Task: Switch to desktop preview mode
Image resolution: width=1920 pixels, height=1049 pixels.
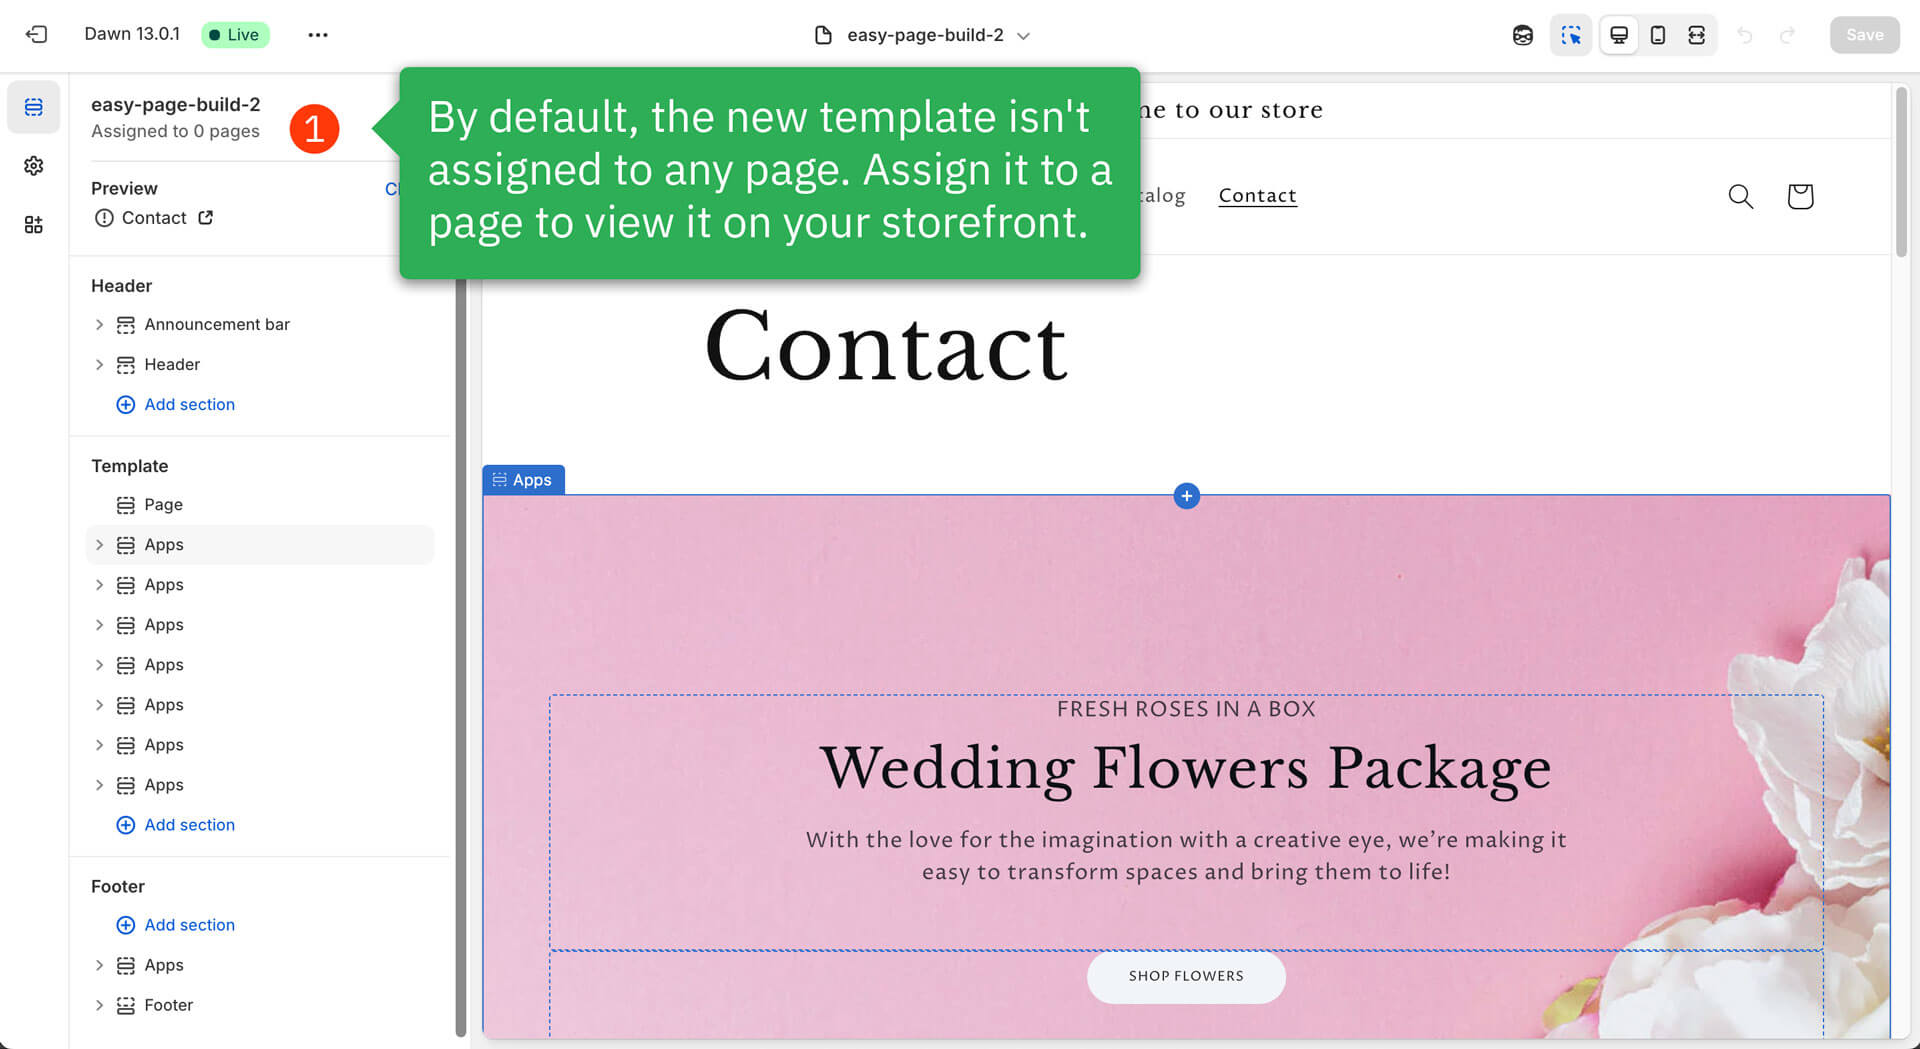Action: [1618, 35]
